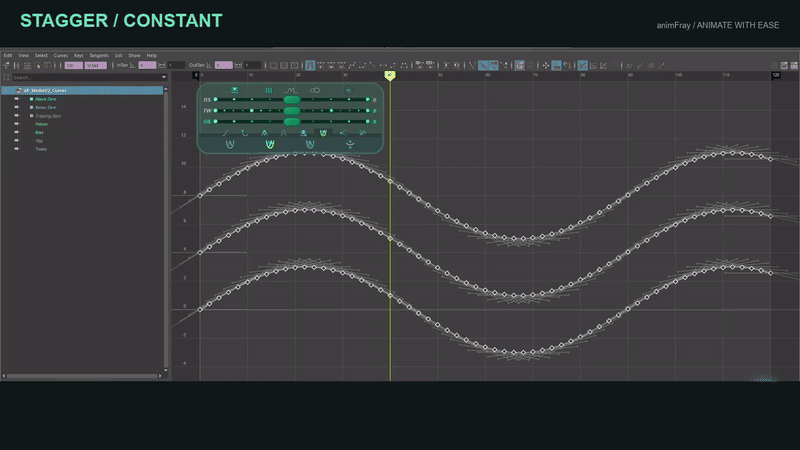Click the vertical bars icon in animFray panel
800x450 pixels.
pyautogui.click(x=268, y=90)
